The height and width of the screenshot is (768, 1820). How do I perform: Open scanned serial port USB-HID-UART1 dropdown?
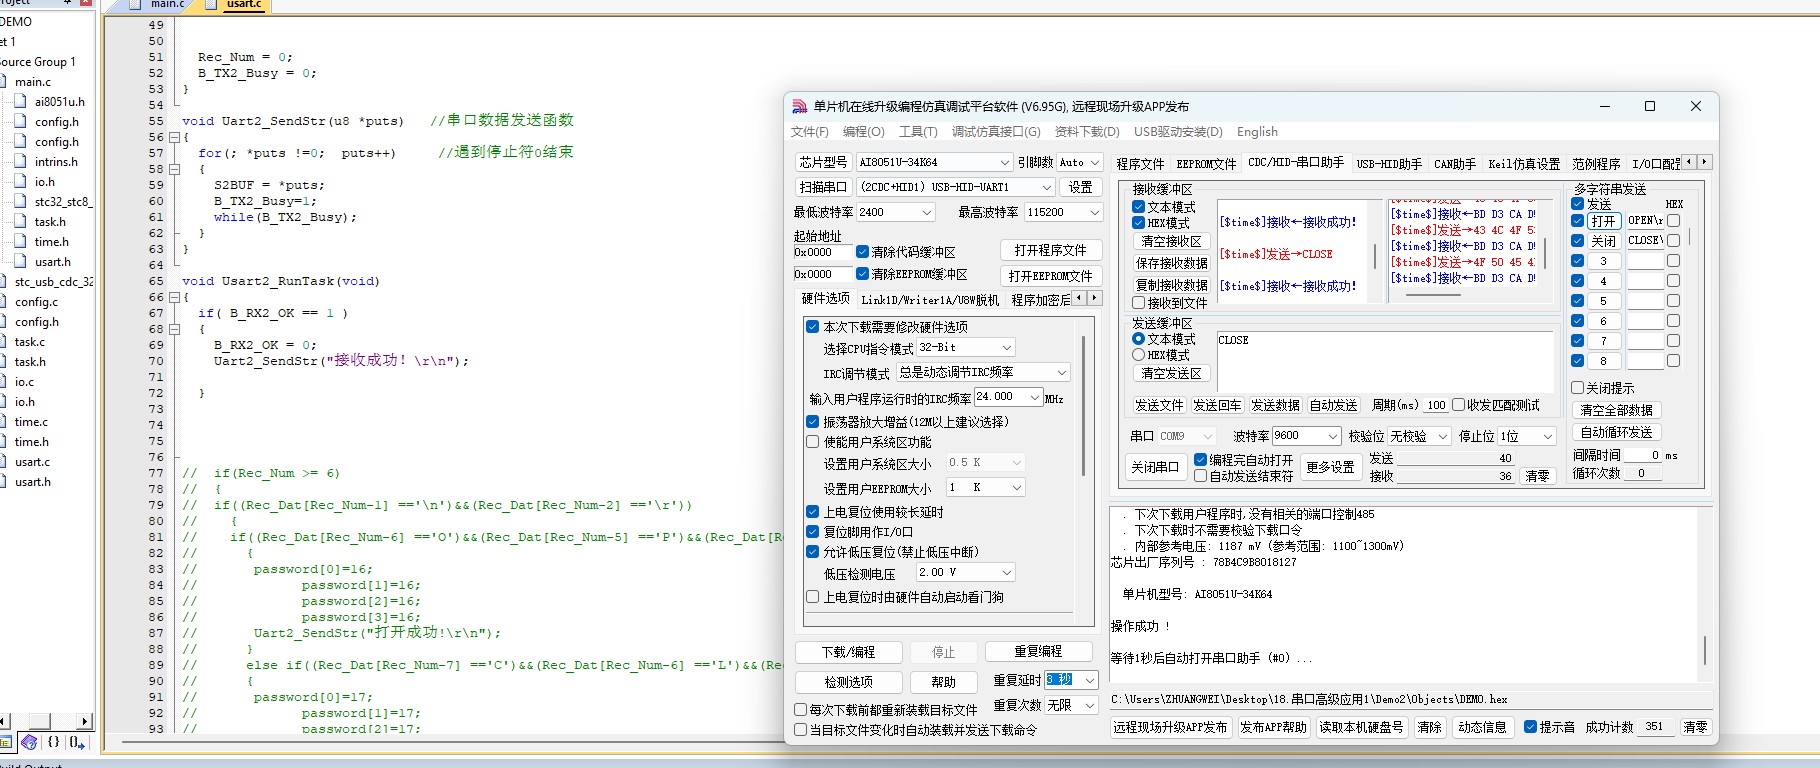point(956,187)
